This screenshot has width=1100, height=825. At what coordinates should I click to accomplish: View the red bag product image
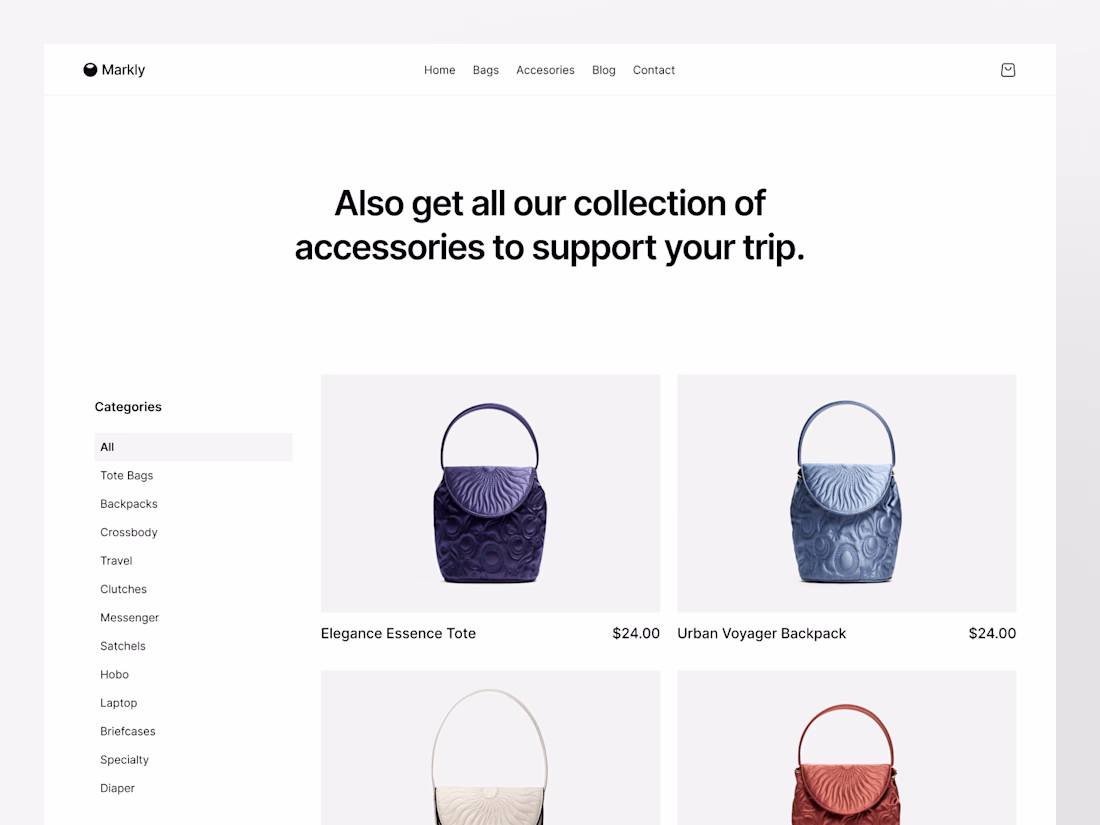tap(847, 748)
